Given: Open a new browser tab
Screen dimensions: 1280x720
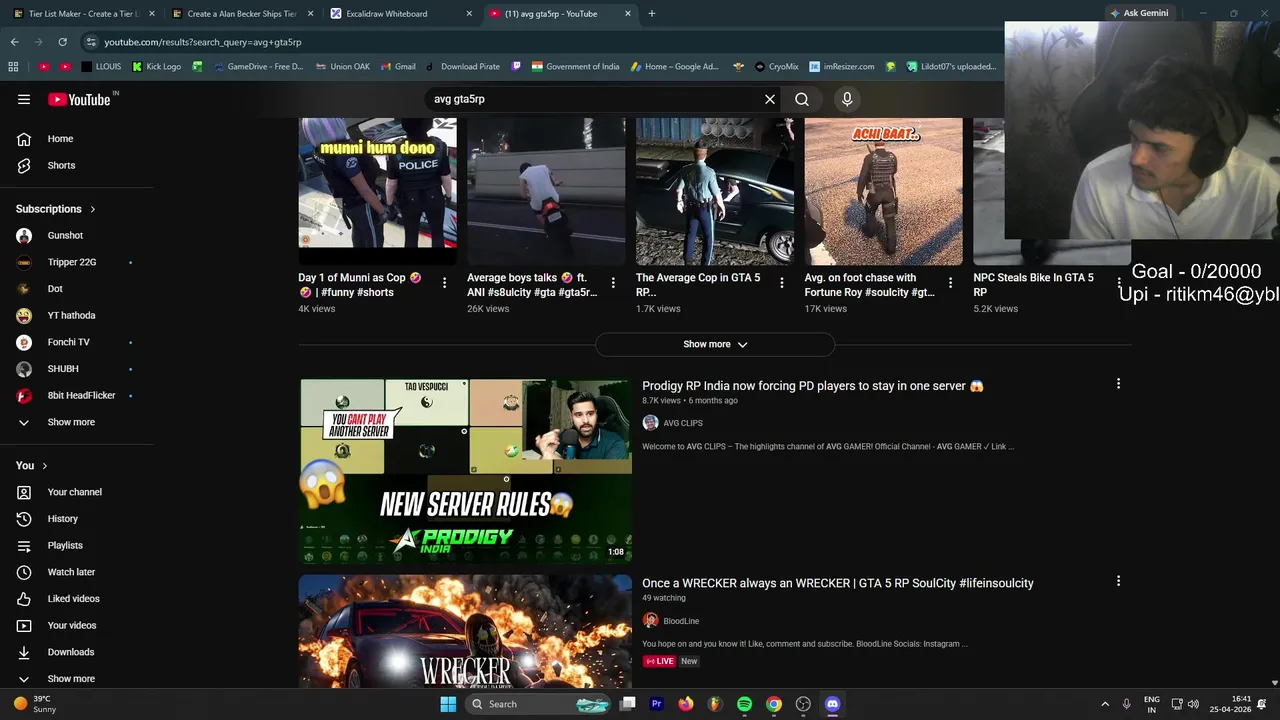Looking at the screenshot, I should pyautogui.click(x=652, y=14).
